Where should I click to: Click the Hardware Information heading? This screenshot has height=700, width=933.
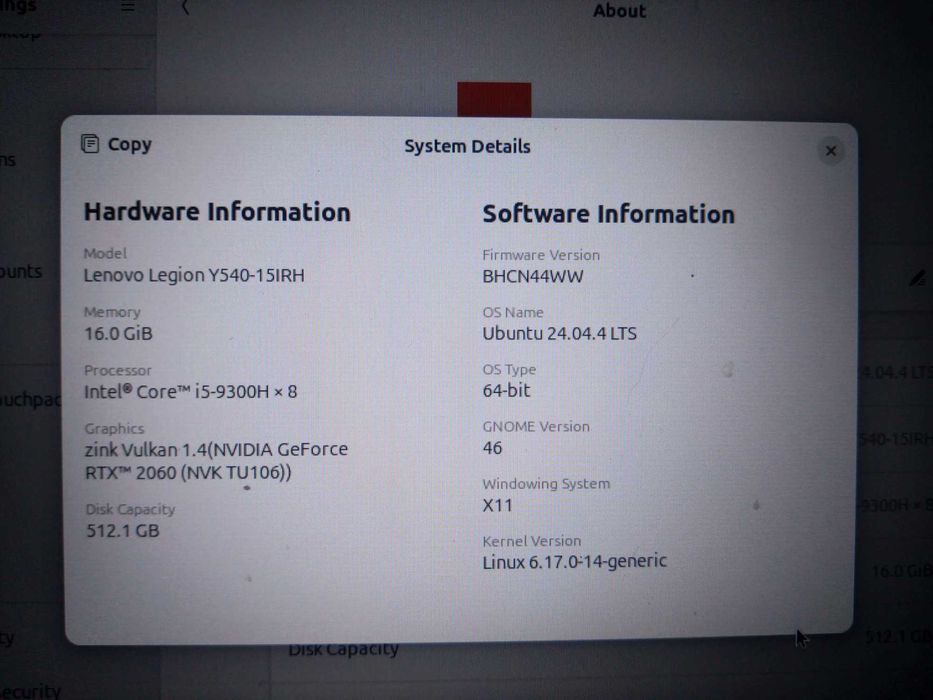pos(217,212)
